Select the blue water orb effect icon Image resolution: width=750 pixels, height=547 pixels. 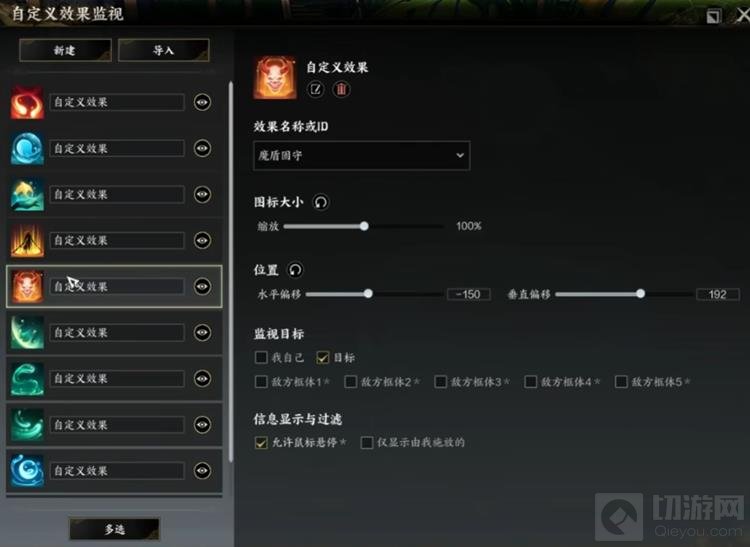tap(27, 149)
